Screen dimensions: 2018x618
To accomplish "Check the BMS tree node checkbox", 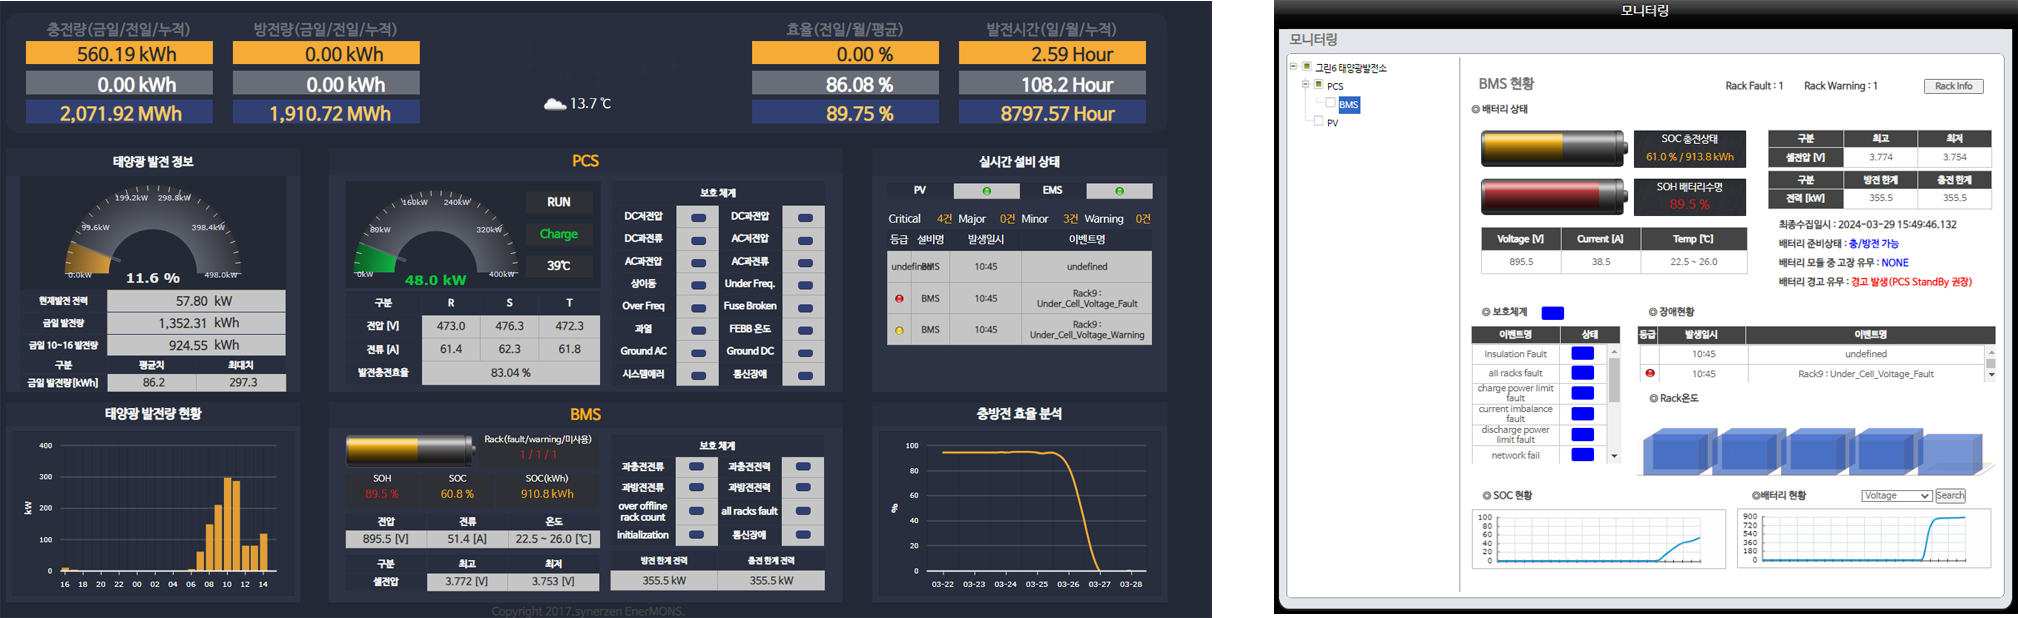I will click(1330, 104).
